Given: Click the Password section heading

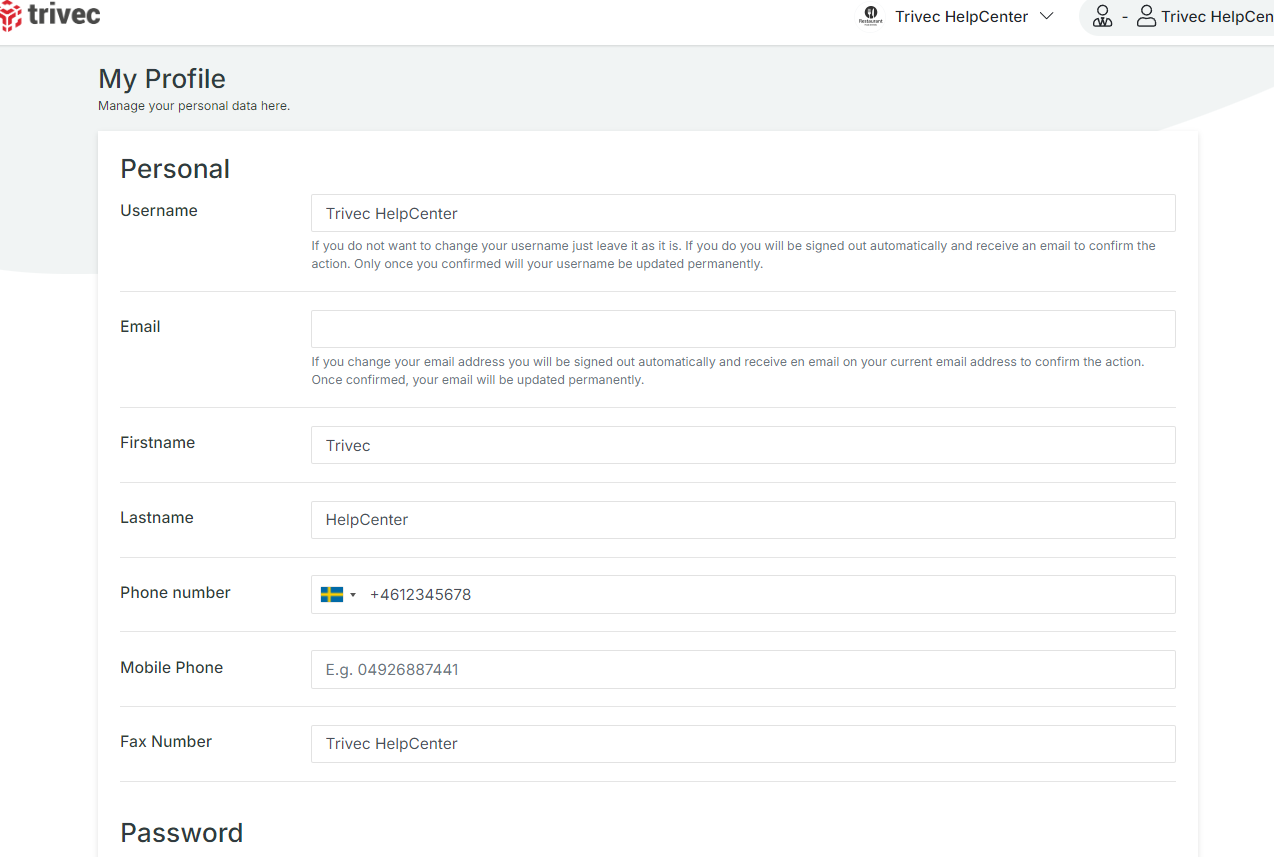Looking at the screenshot, I should point(181,833).
